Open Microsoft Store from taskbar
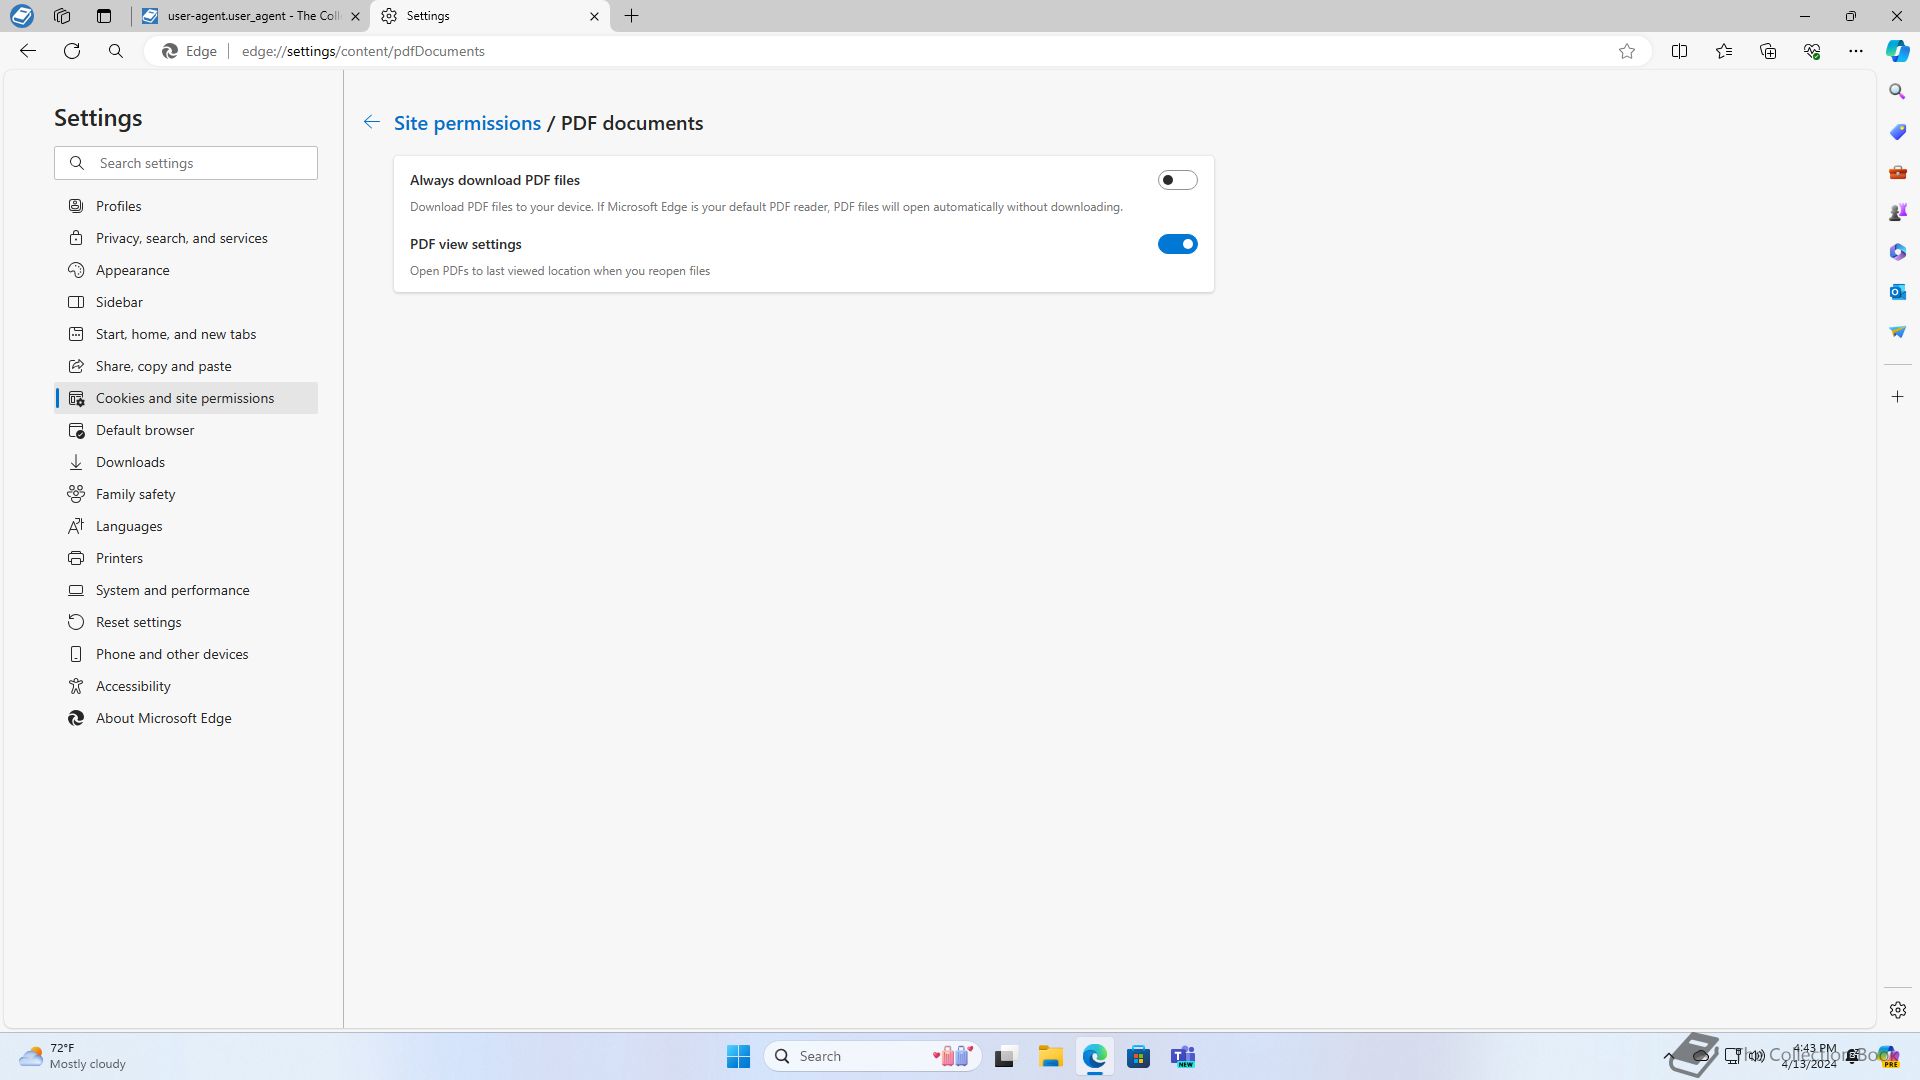Viewport: 1920px width, 1080px height. (x=1138, y=1056)
